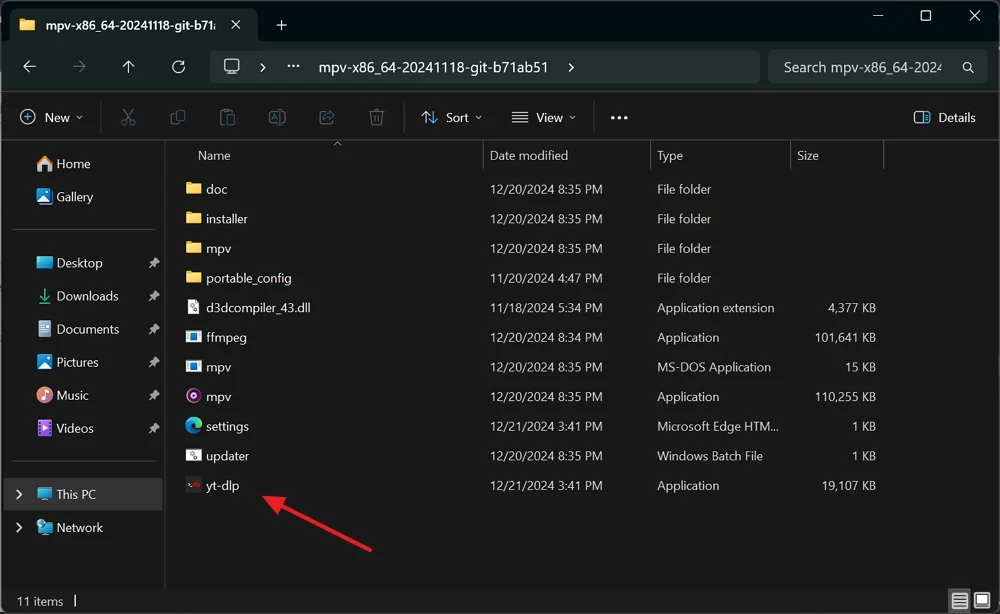Click portable_config date 11/20/2024 4:47 PM
Viewport: 1000px width, 614px height.
tap(546, 278)
